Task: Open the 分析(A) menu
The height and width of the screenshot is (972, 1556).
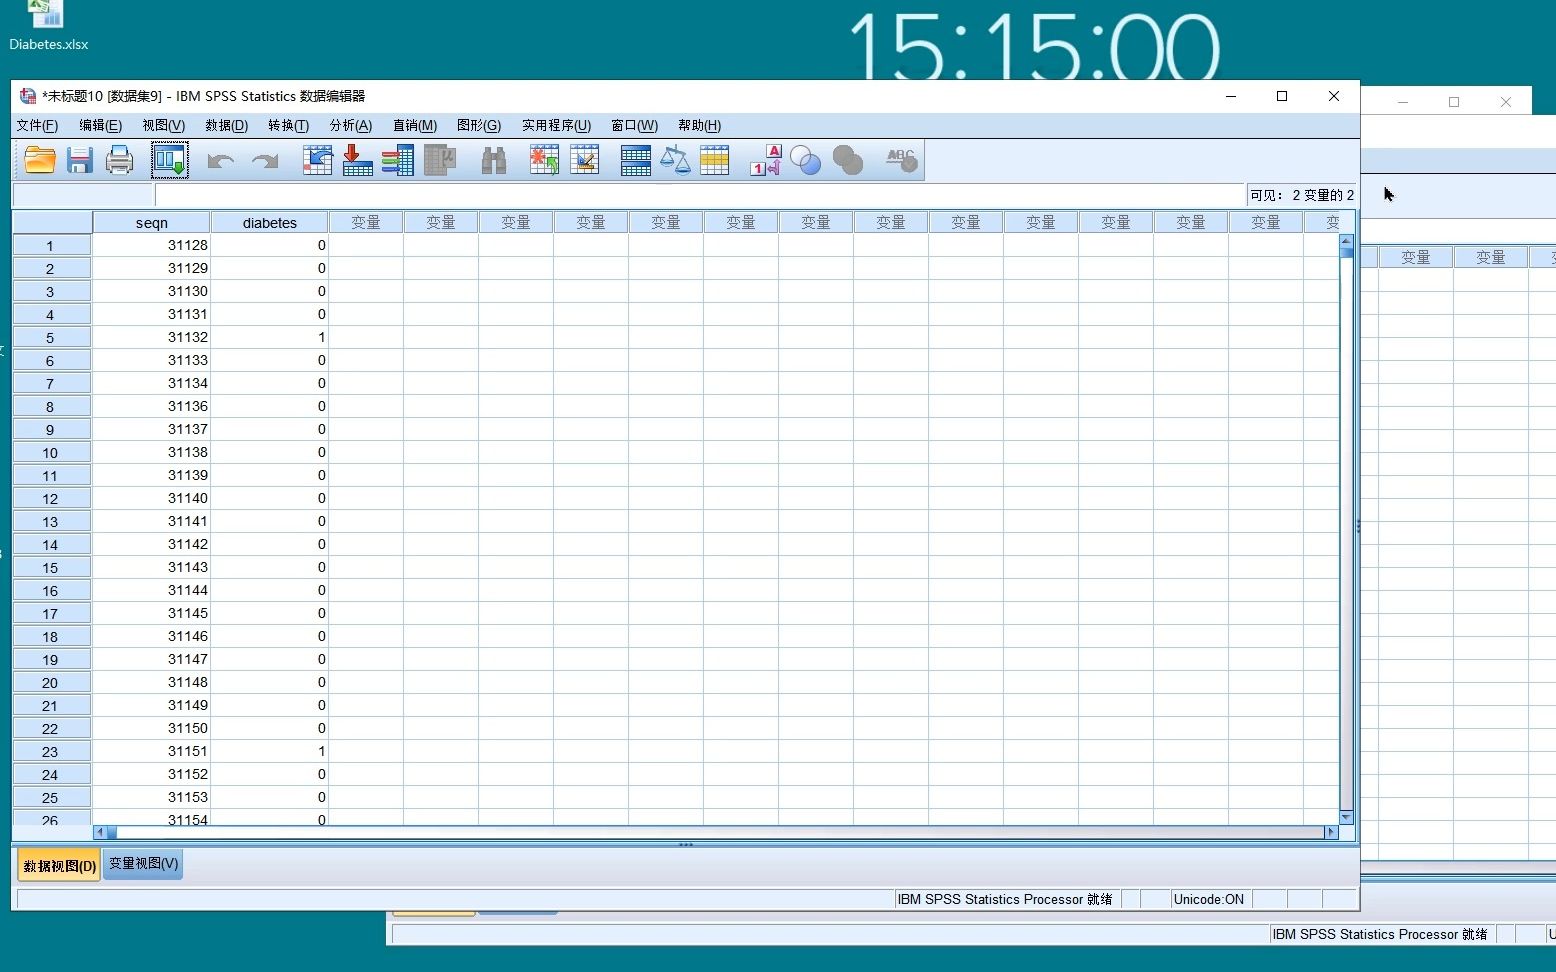Action: [351, 125]
